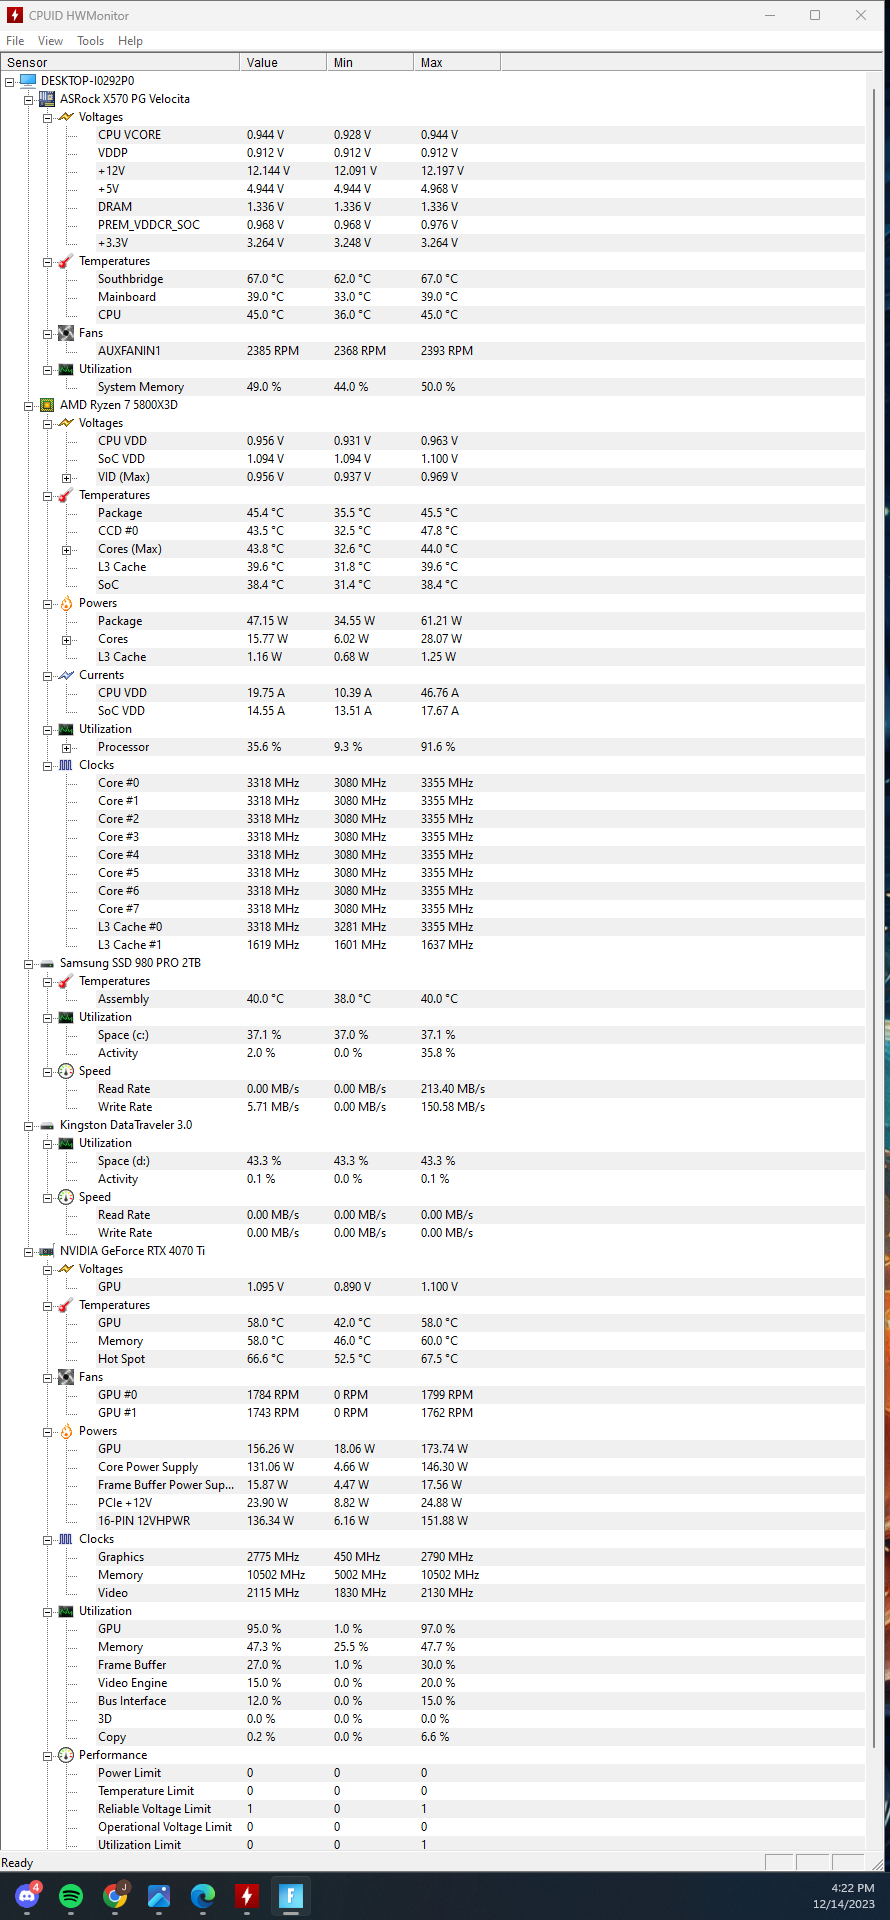
Task: Expand the Cores (Max) temperature row
Action: tap(66, 549)
